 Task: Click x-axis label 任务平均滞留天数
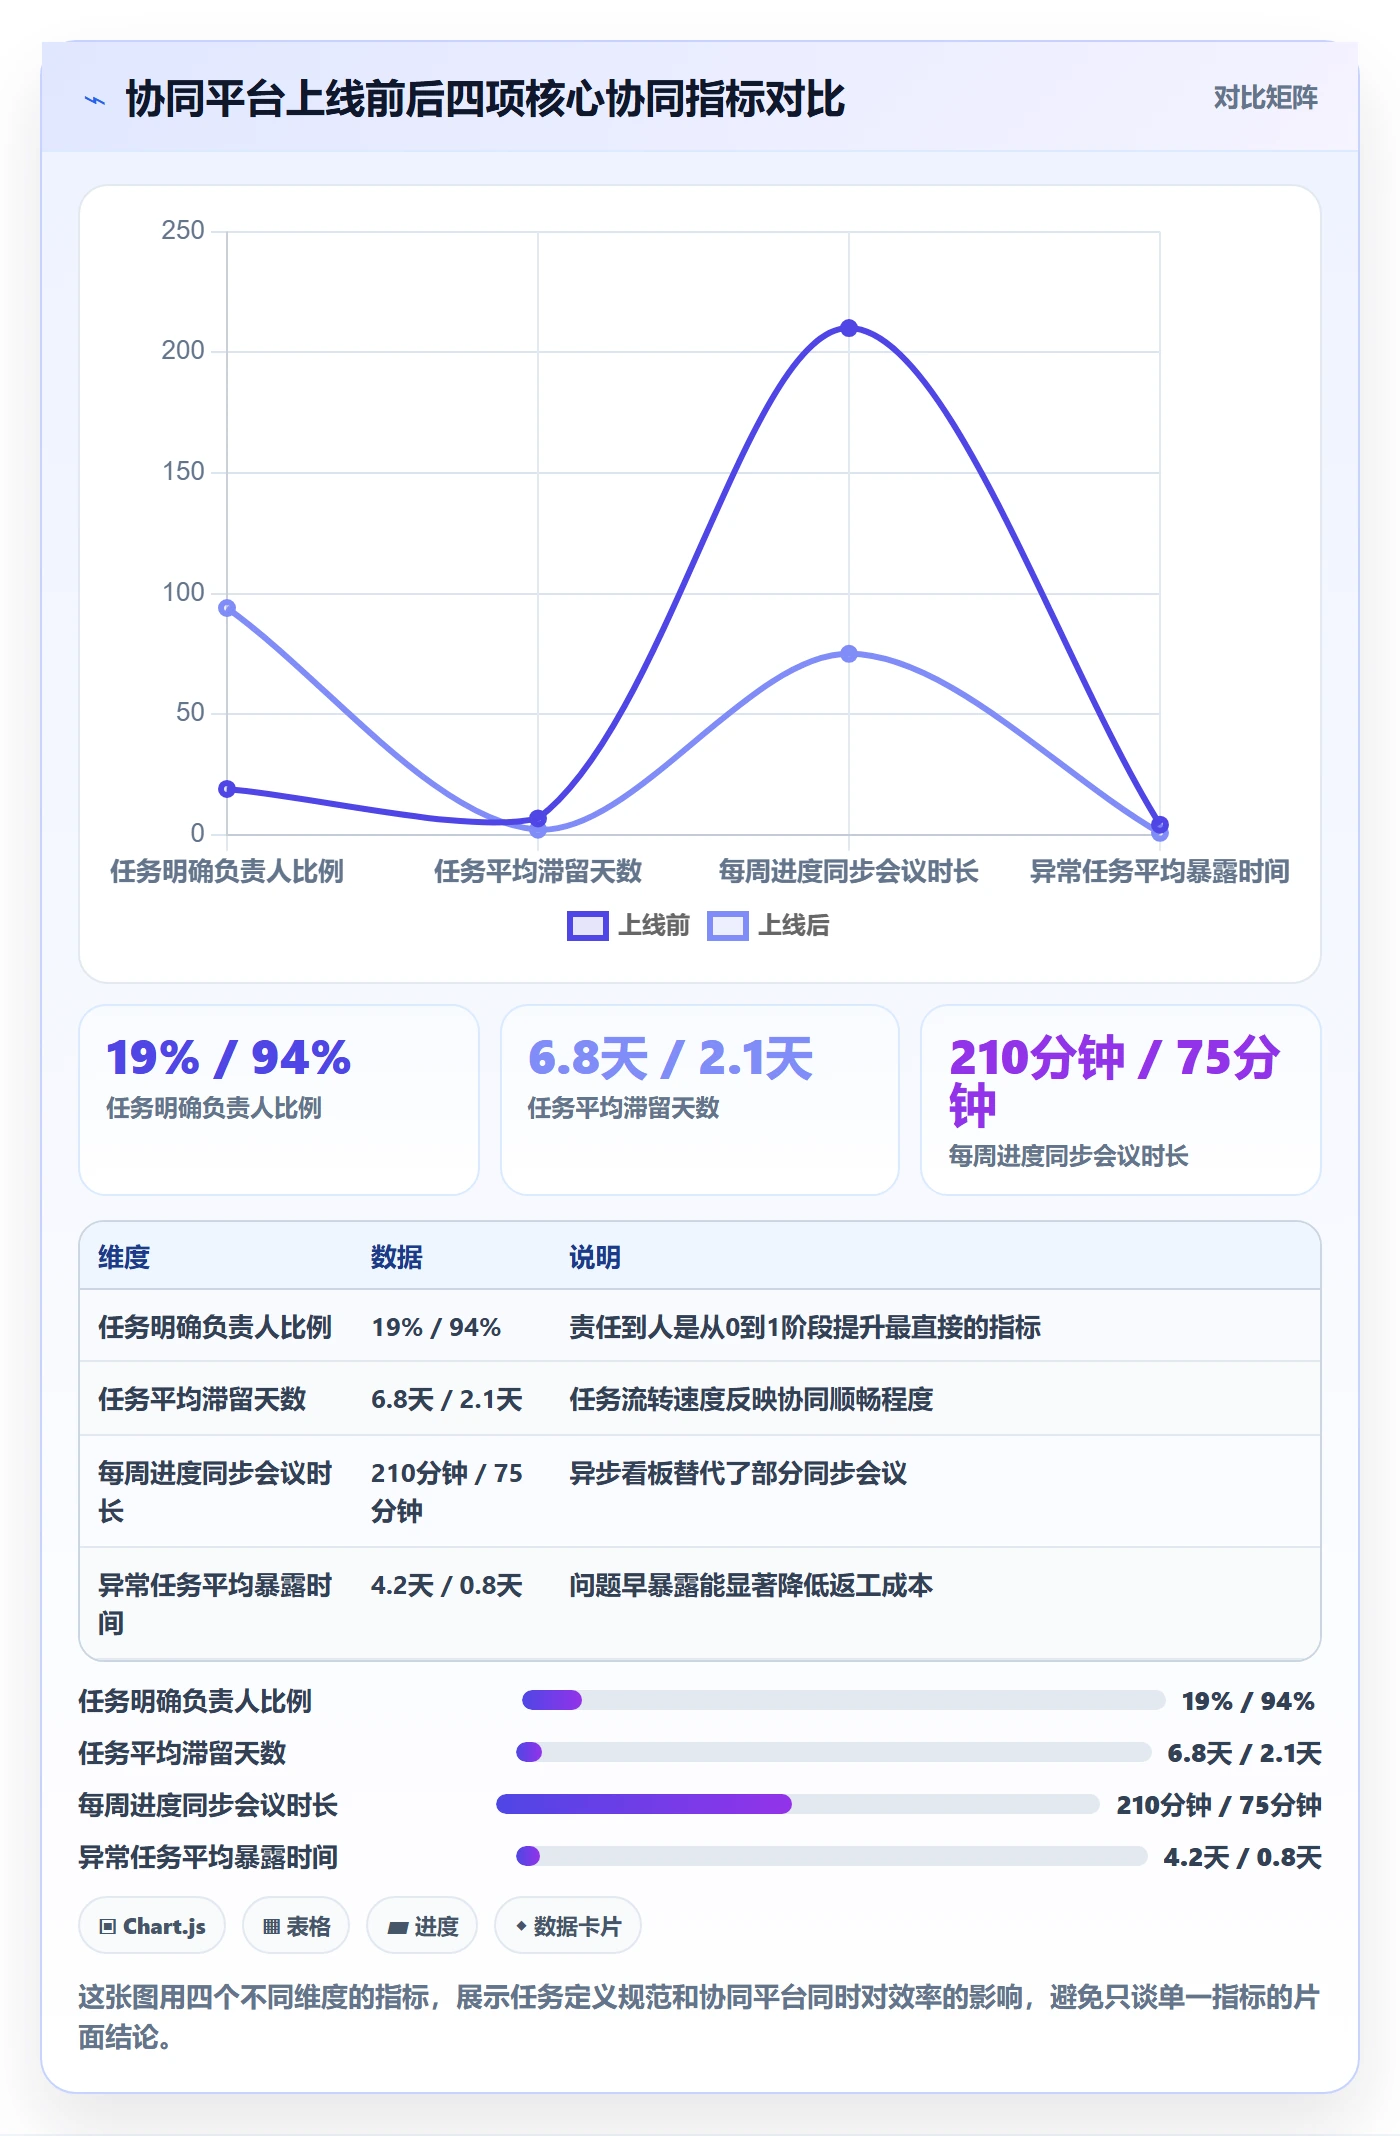[x=538, y=871]
